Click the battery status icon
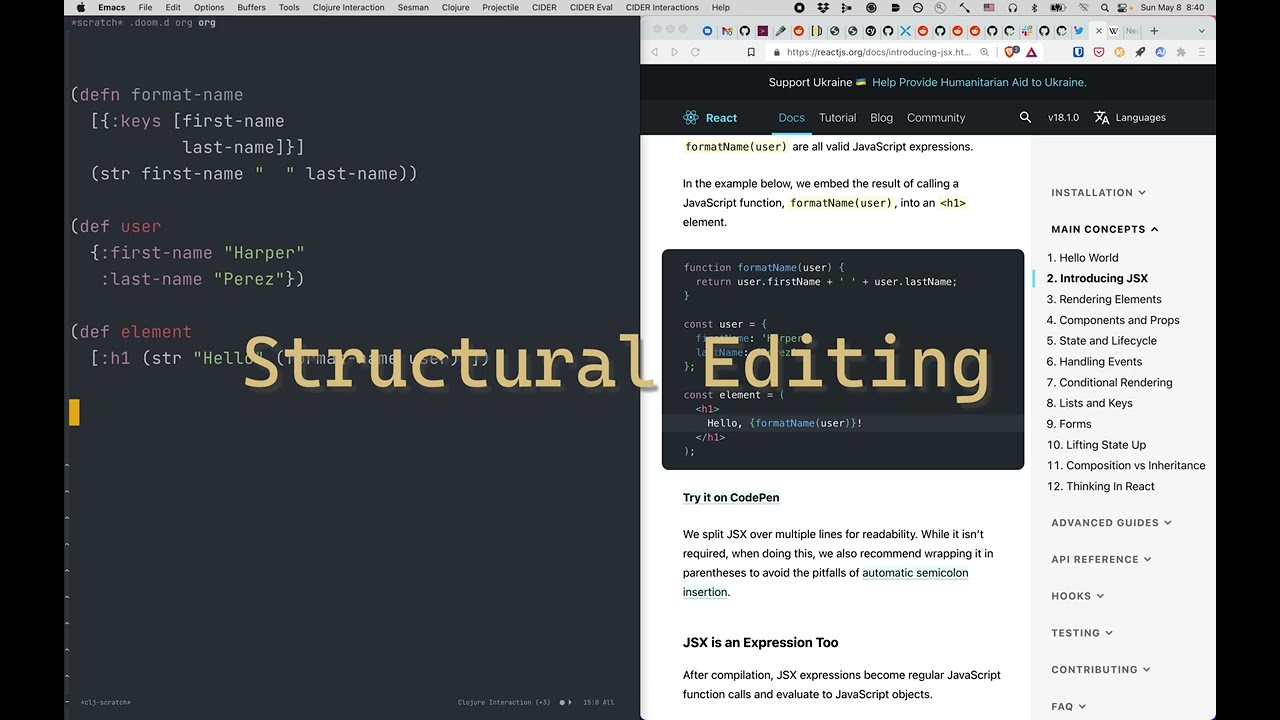The image size is (1280, 720). pyautogui.click(x=1058, y=7)
